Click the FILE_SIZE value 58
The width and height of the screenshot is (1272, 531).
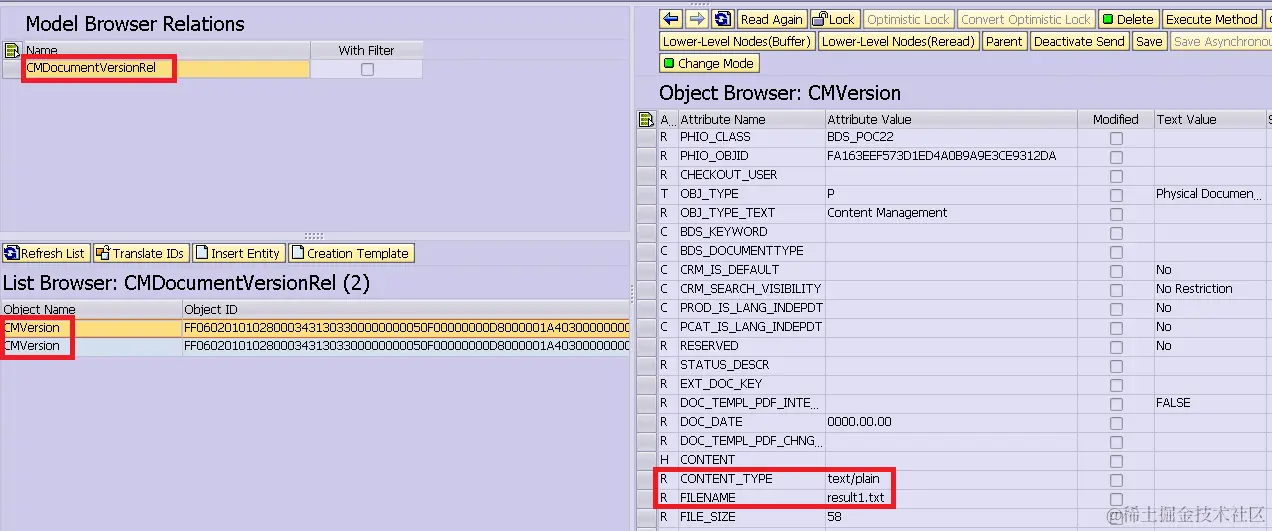[835, 517]
